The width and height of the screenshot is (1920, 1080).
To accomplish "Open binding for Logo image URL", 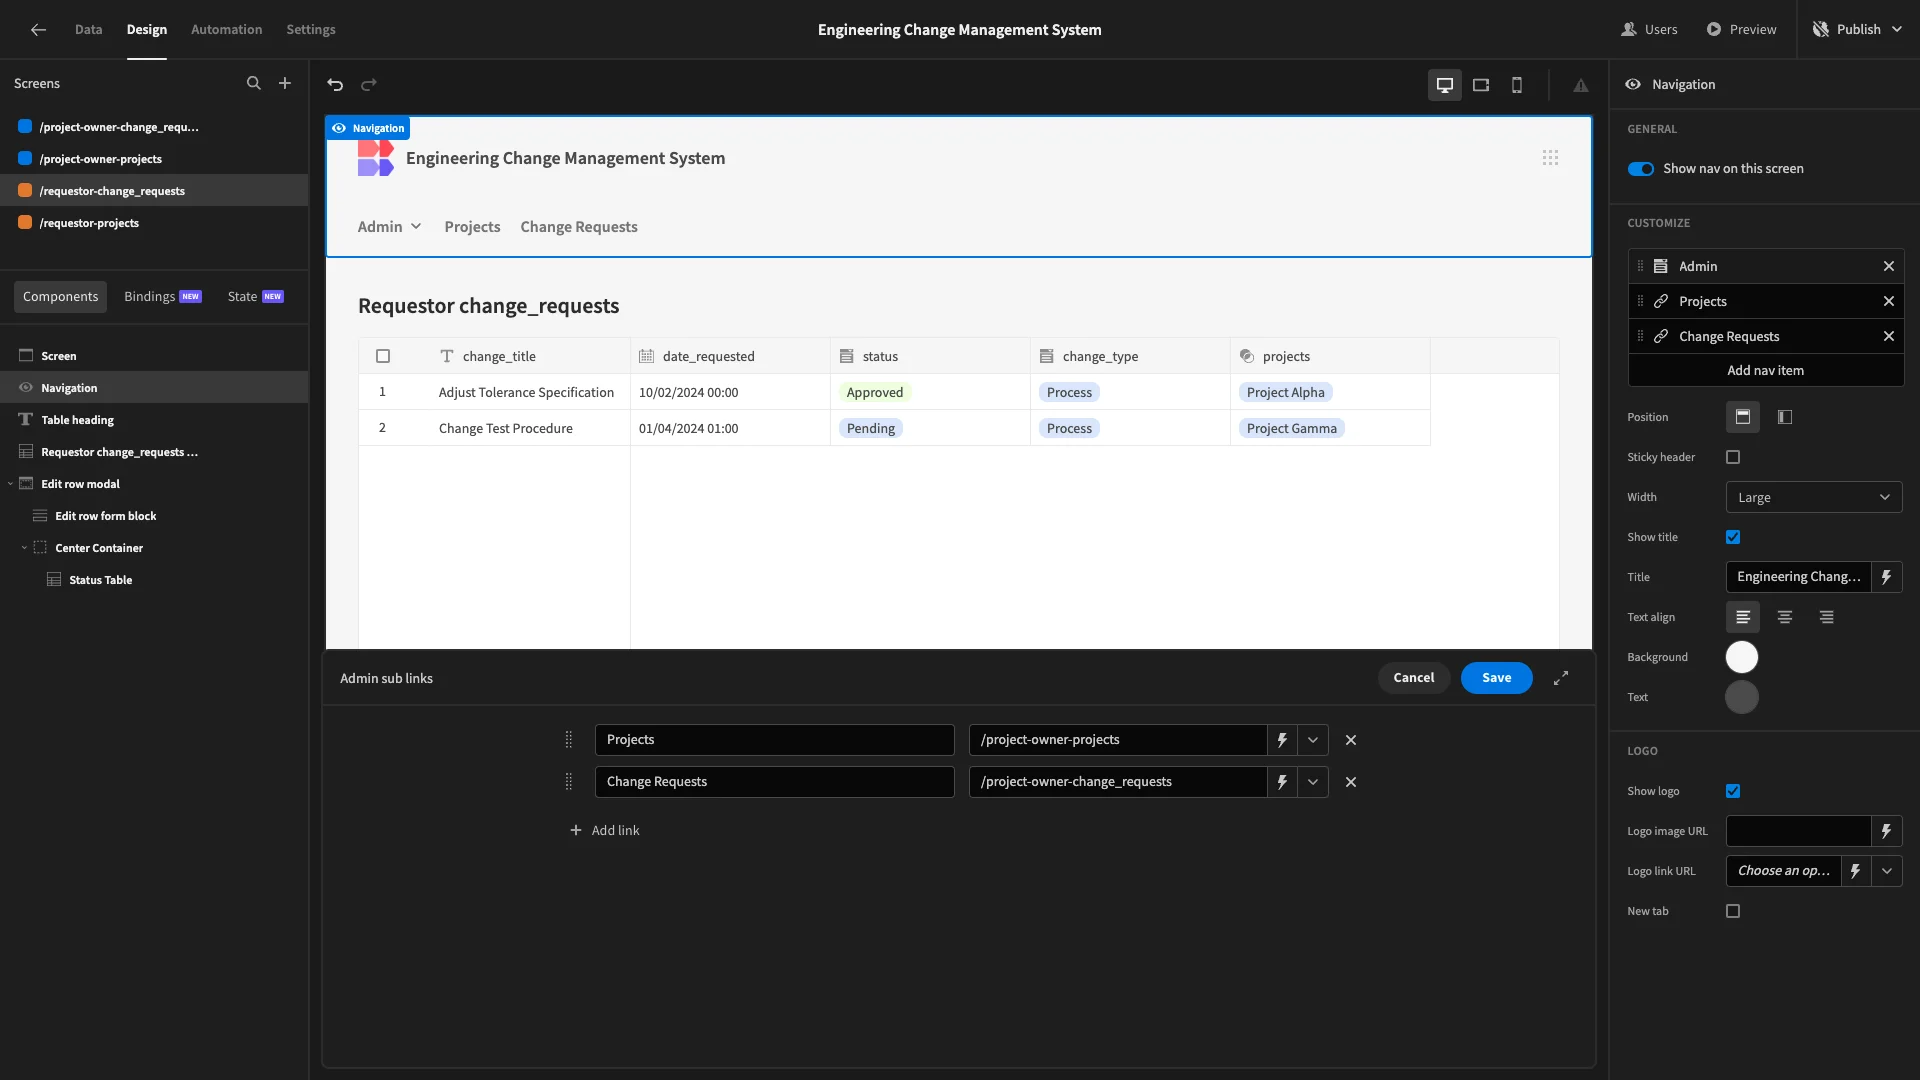I will (x=1887, y=831).
